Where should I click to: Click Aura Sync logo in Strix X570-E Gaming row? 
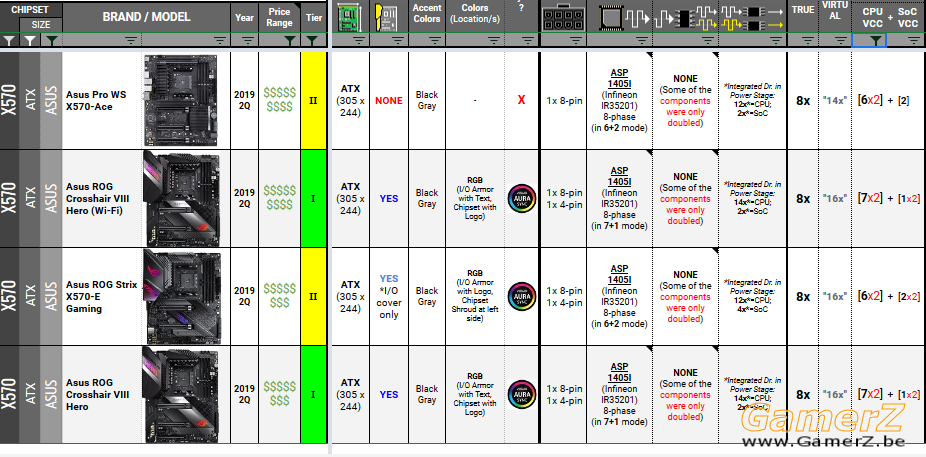(522, 296)
